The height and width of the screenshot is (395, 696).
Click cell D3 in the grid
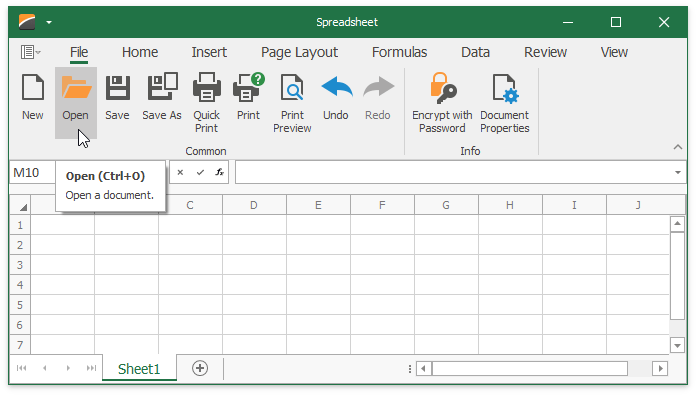pos(254,265)
